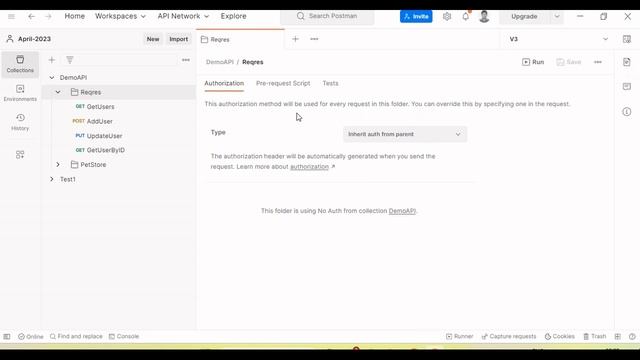
Task: Collapse the Reqres folder
Action: [58, 92]
